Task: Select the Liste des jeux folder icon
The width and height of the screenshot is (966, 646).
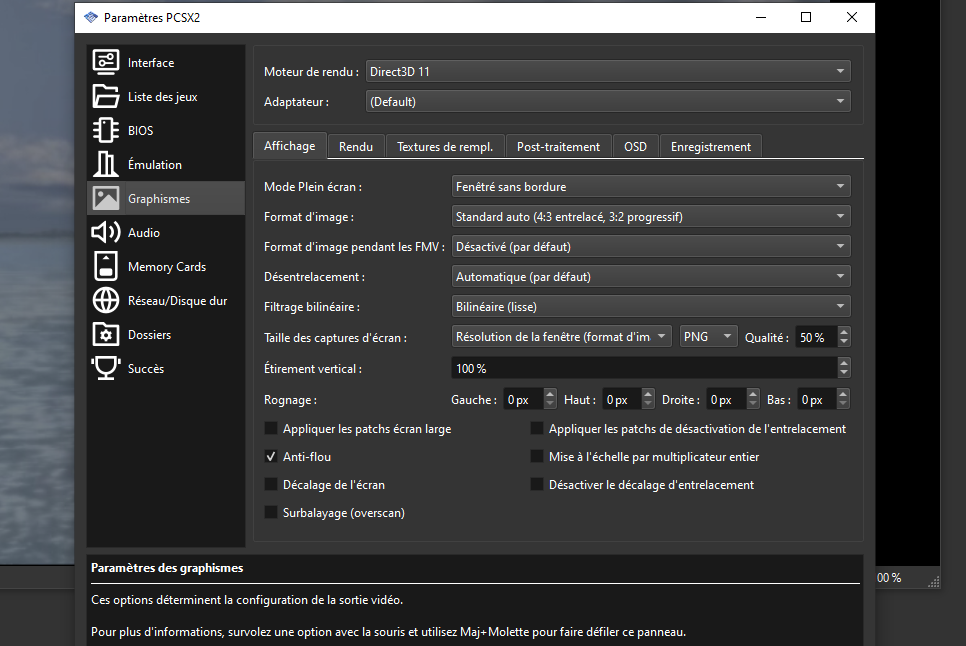Action: tap(105, 97)
